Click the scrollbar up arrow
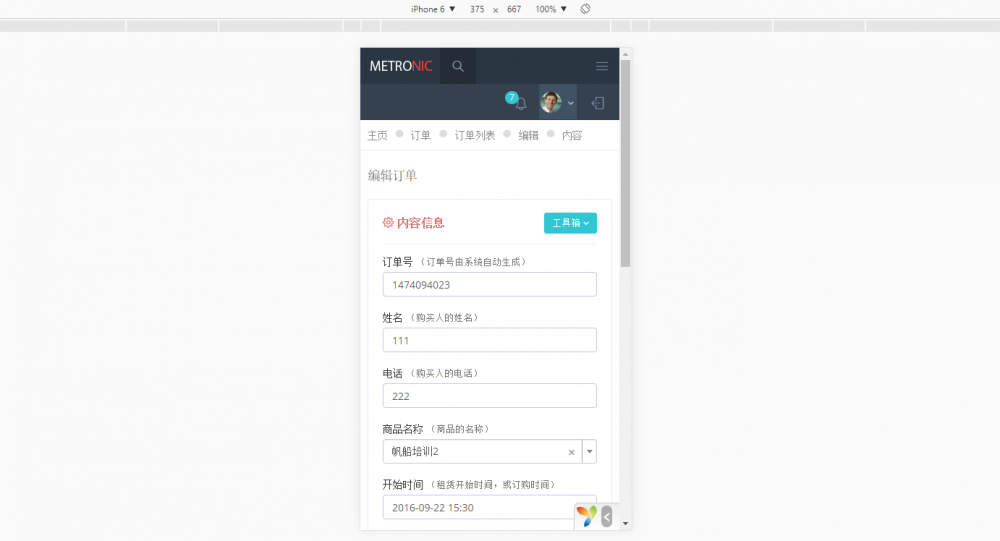 point(626,54)
